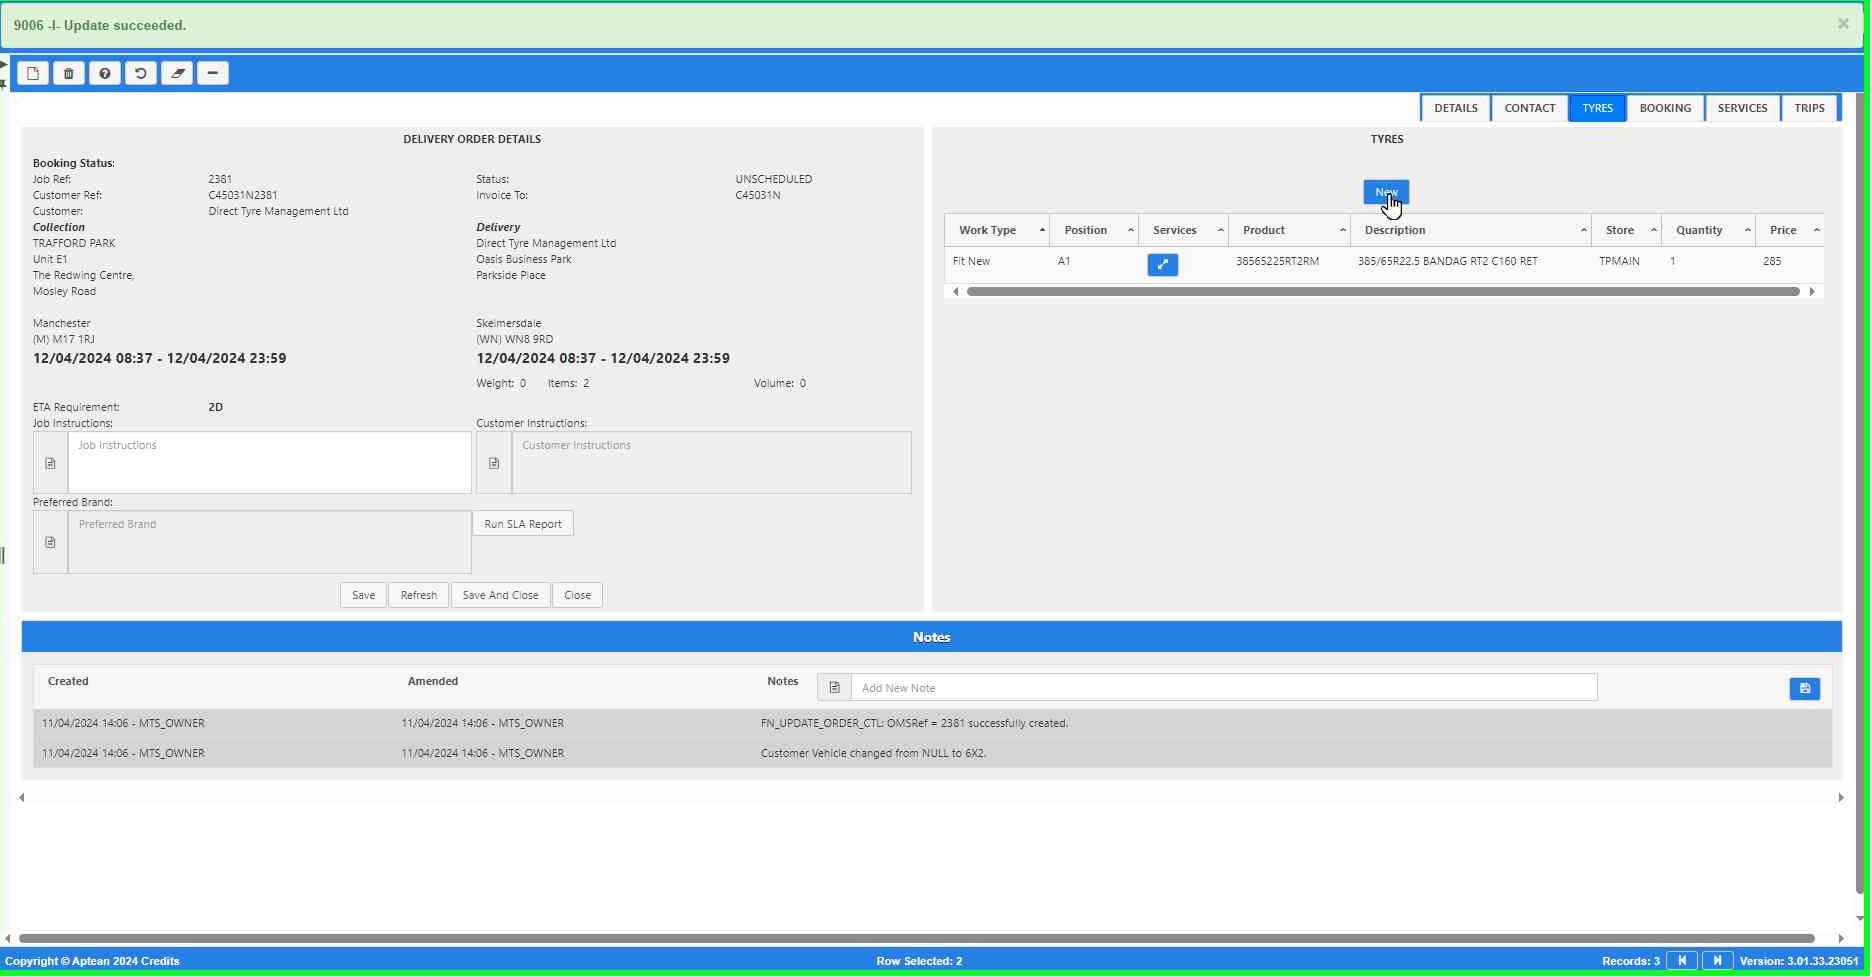Image resolution: width=1872 pixels, height=977 pixels.
Task: Focus the Customer Instructions text area
Action: [x=712, y=463]
